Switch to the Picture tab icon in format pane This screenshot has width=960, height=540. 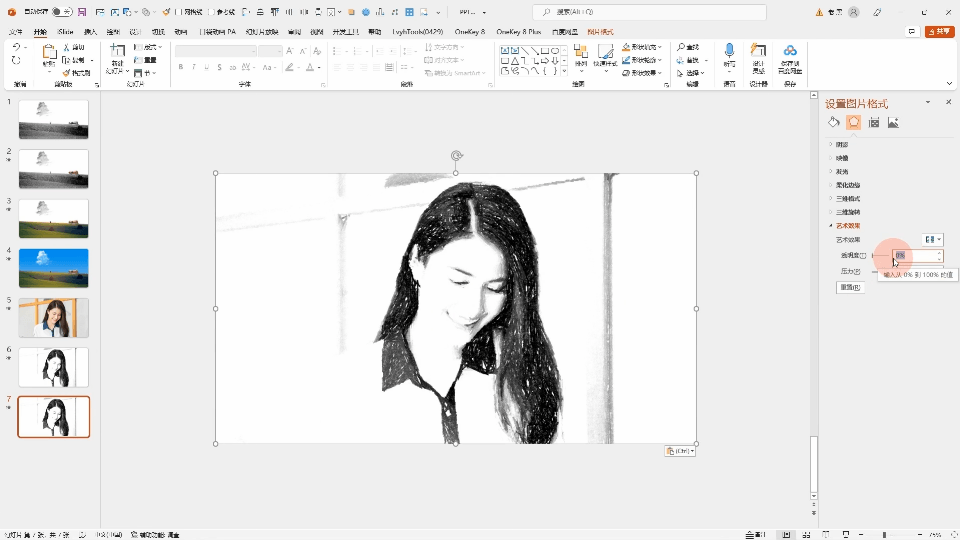[893, 122]
